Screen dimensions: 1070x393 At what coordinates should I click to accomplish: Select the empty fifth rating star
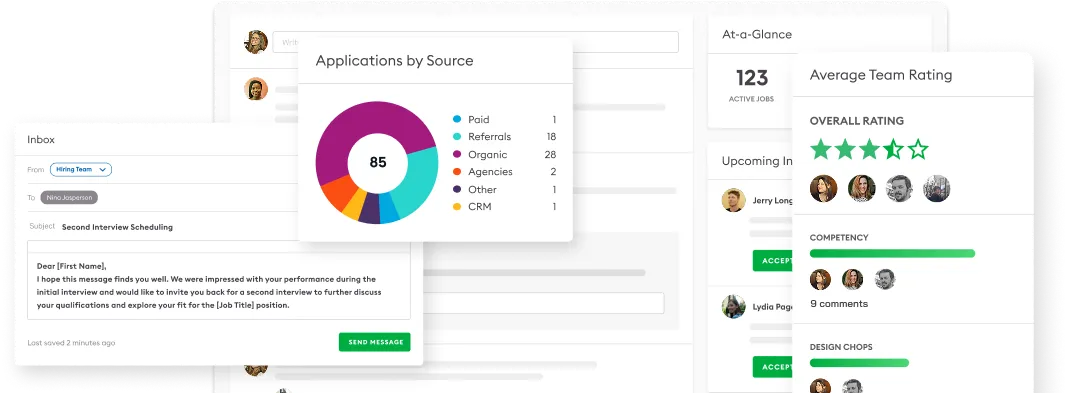(919, 149)
